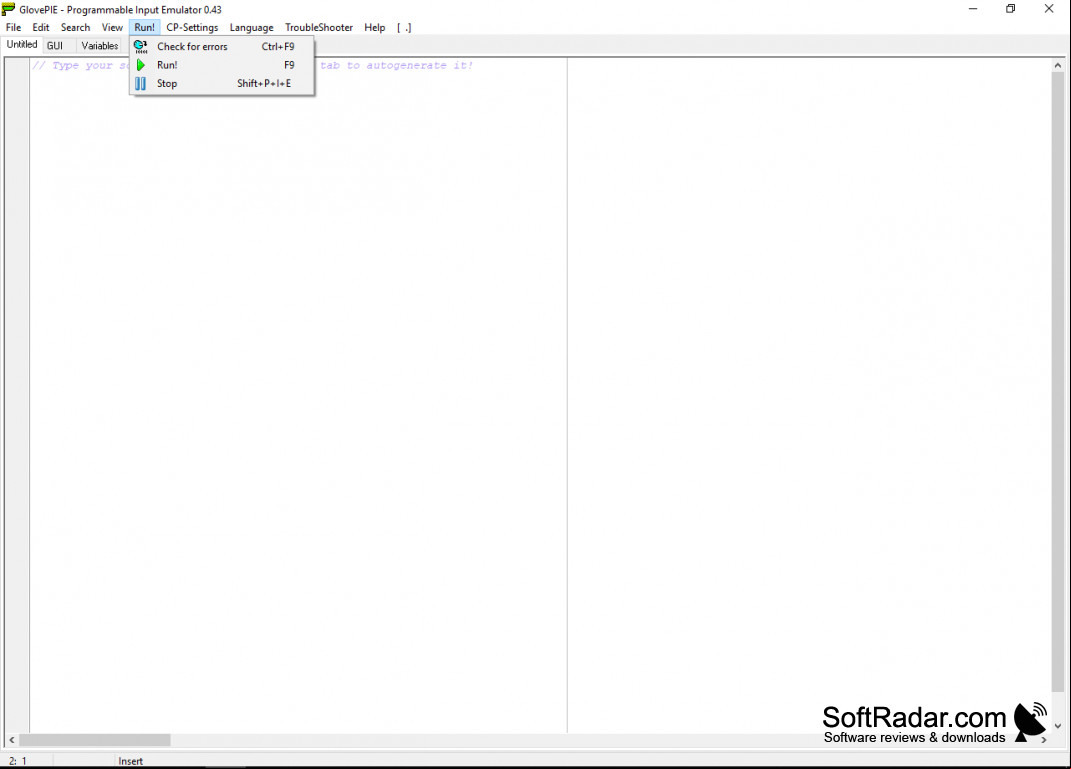Open the Search menu
The width and height of the screenshot is (1071, 769).
75,27
